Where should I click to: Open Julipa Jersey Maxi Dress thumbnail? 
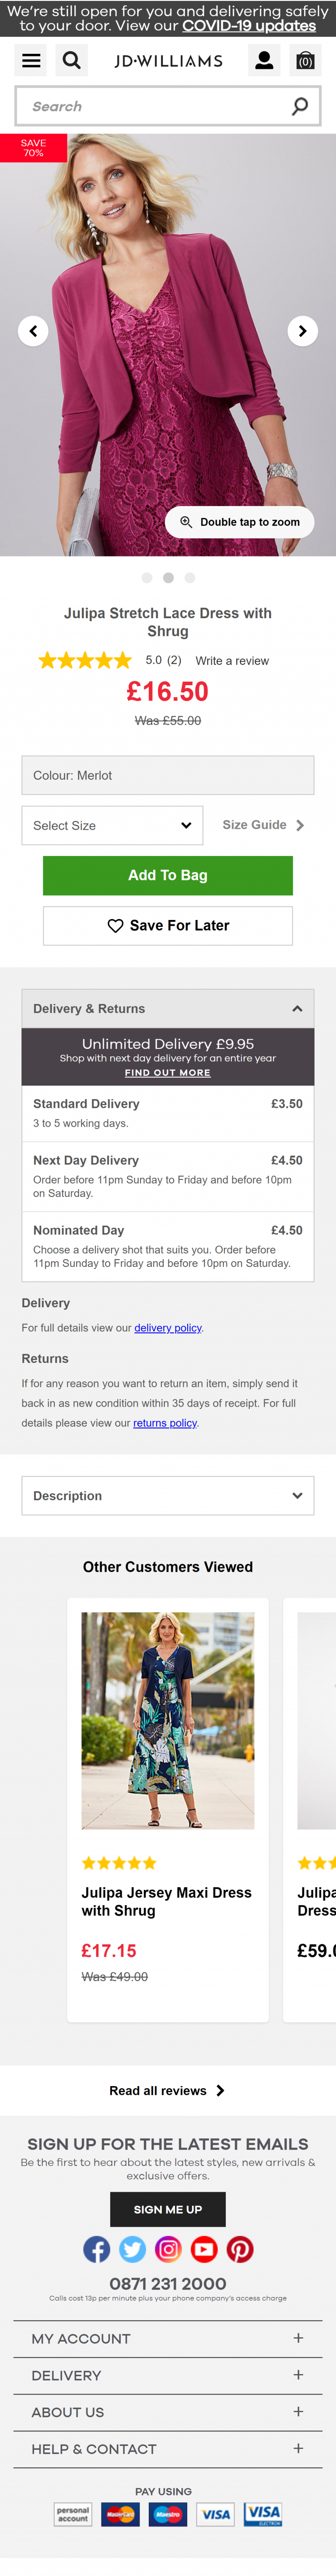pos(168,1720)
